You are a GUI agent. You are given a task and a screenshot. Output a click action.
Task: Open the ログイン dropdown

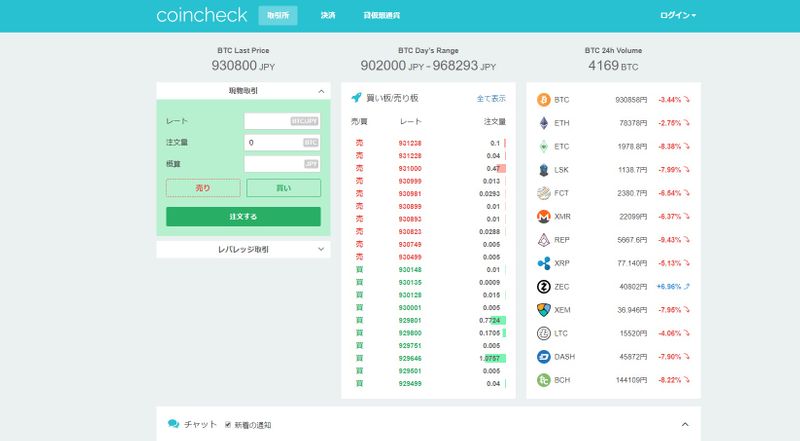pos(678,15)
